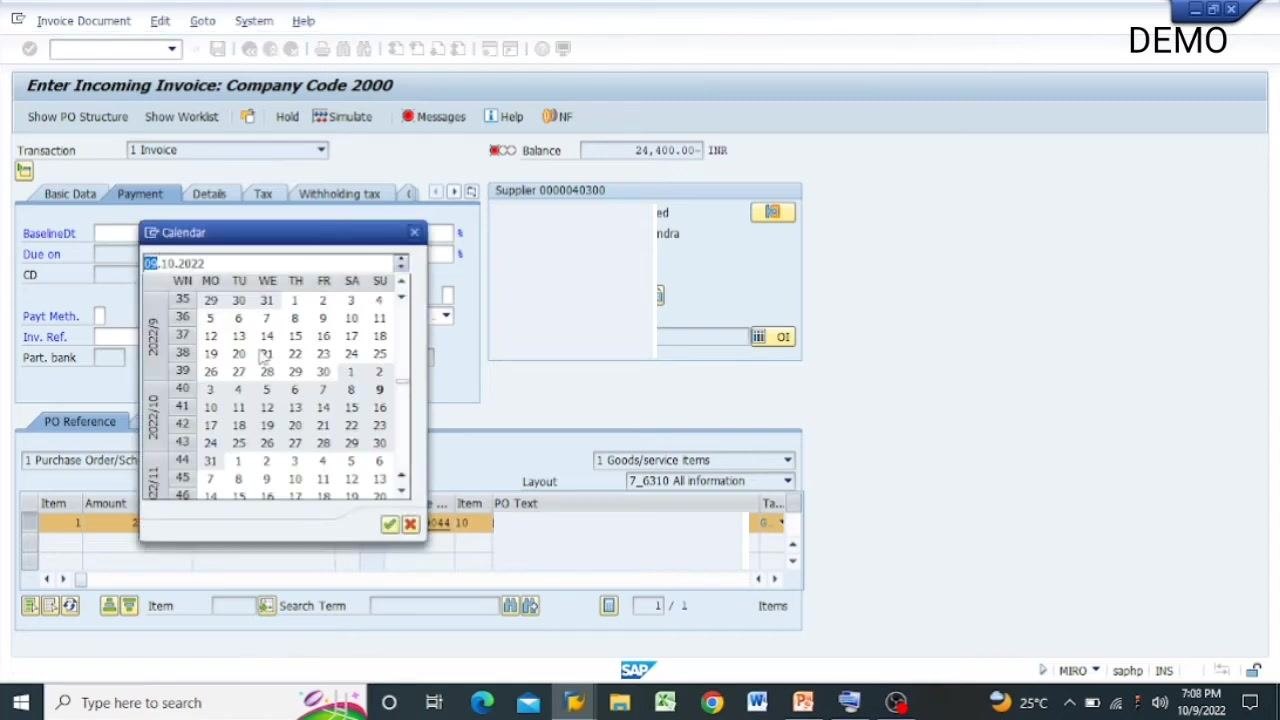Click the NF toolbar icon
This screenshot has width=1280, height=720.
click(x=557, y=117)
